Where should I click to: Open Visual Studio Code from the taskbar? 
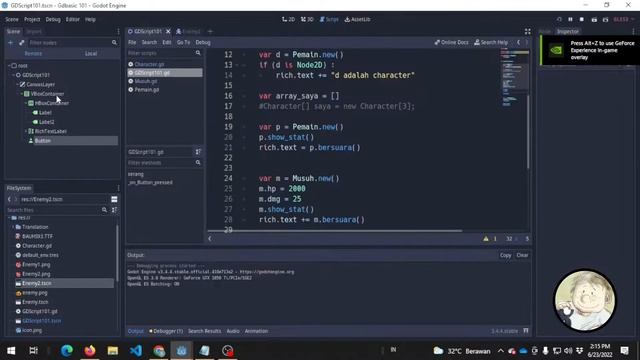(x=136, y=351)
